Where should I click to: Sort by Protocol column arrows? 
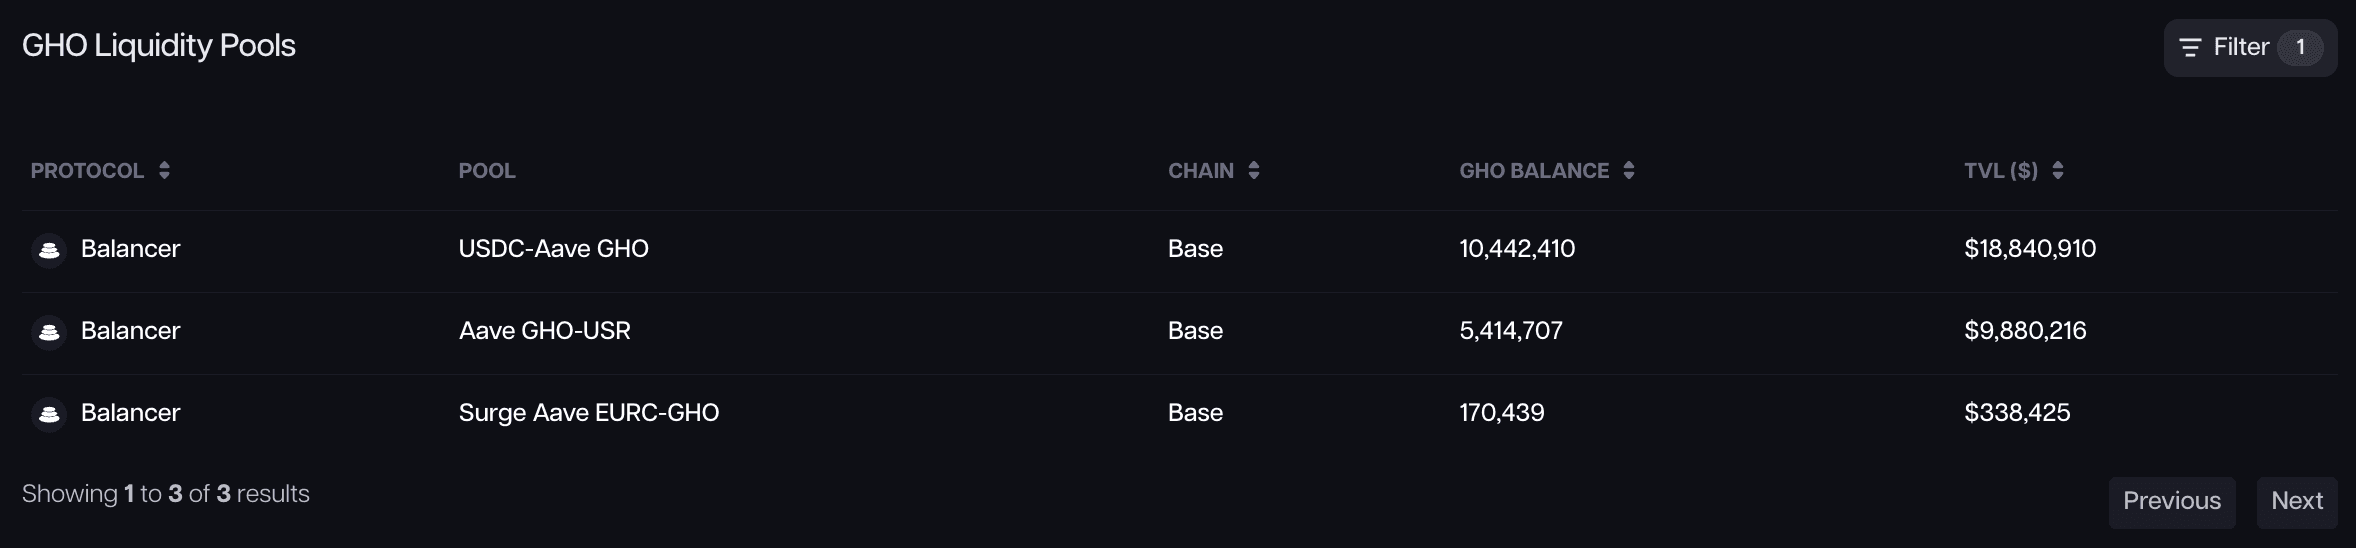click(x=165, y=171)
